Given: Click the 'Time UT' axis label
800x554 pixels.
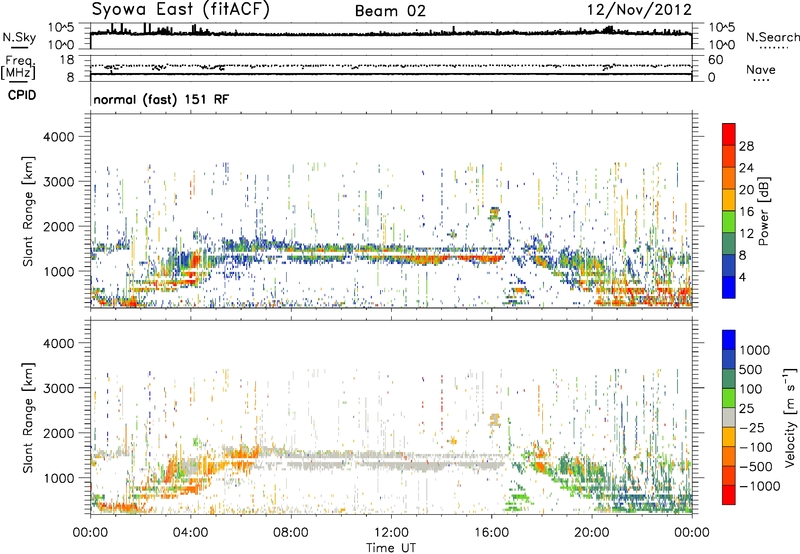Looking at the screenshot, I should point(391,548).
